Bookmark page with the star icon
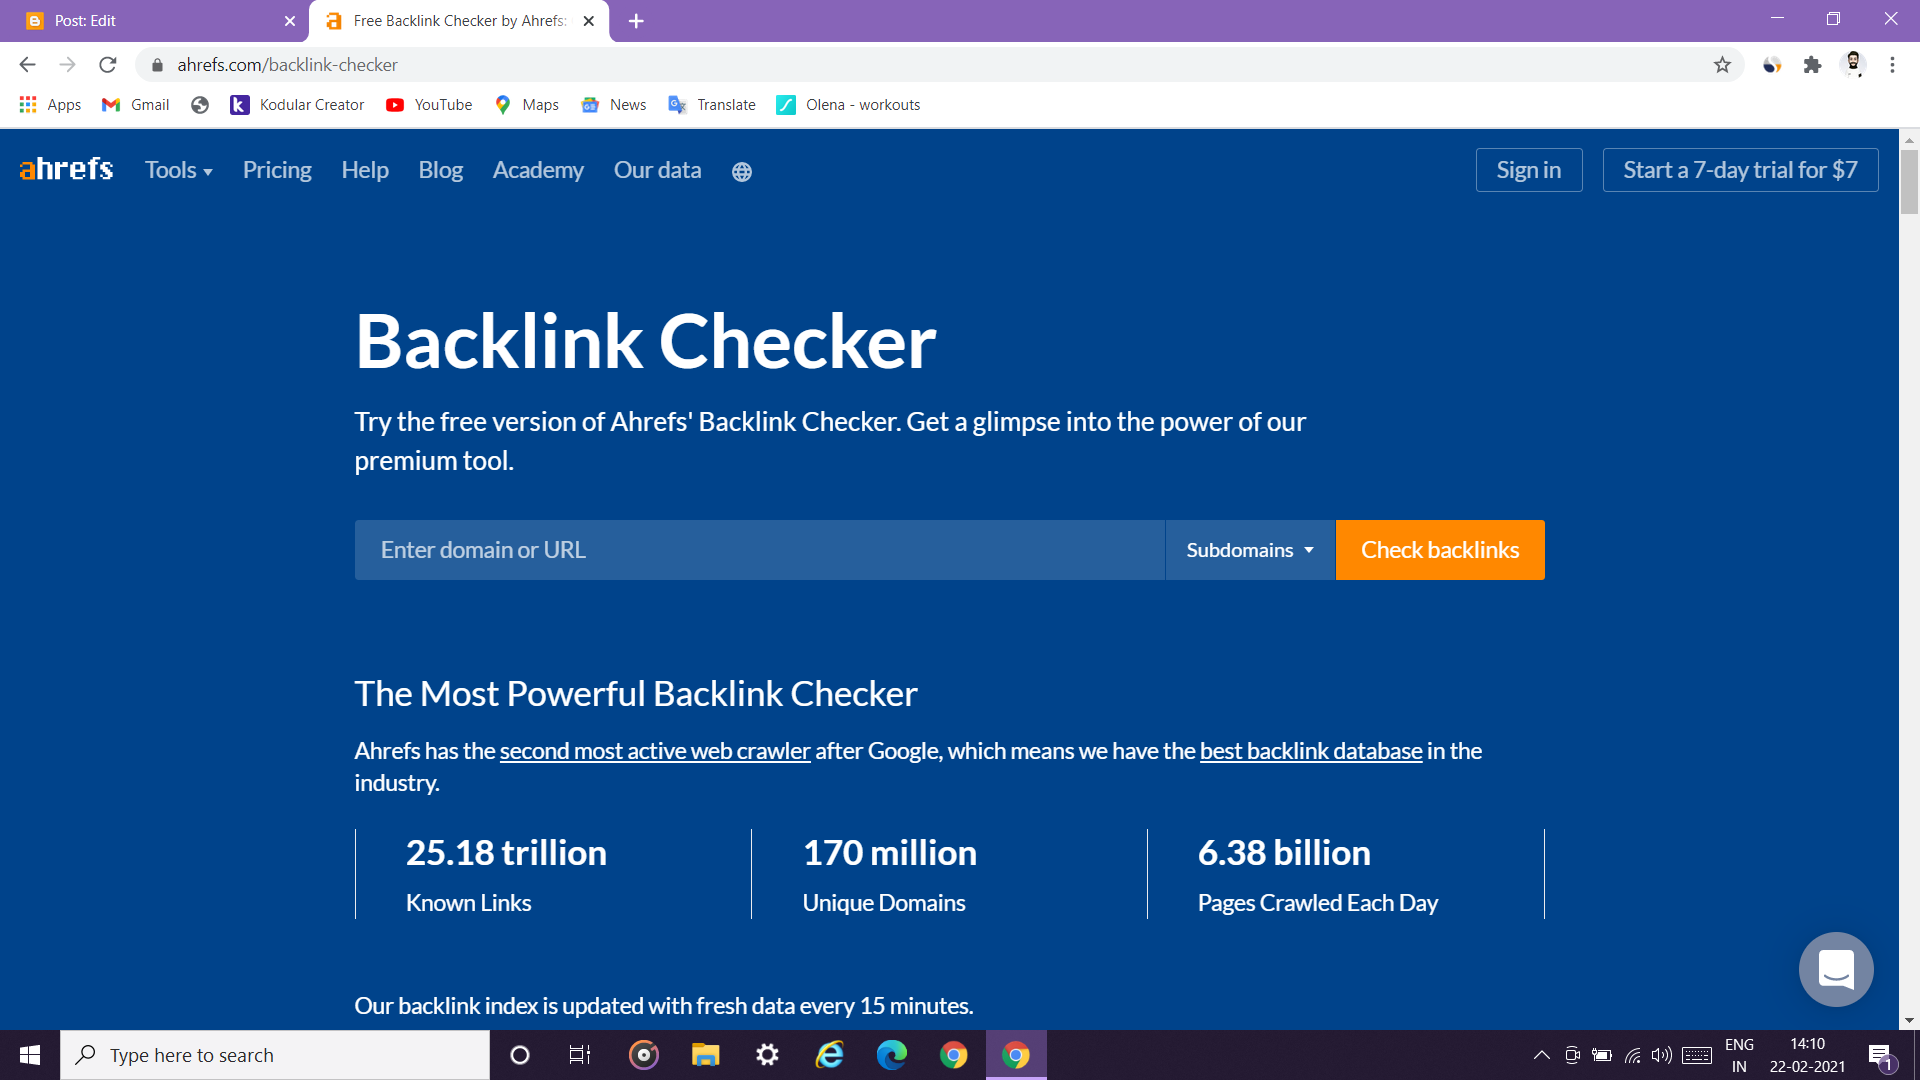This screenshot has width=1920, height=1080. [x=1722, y=65]
